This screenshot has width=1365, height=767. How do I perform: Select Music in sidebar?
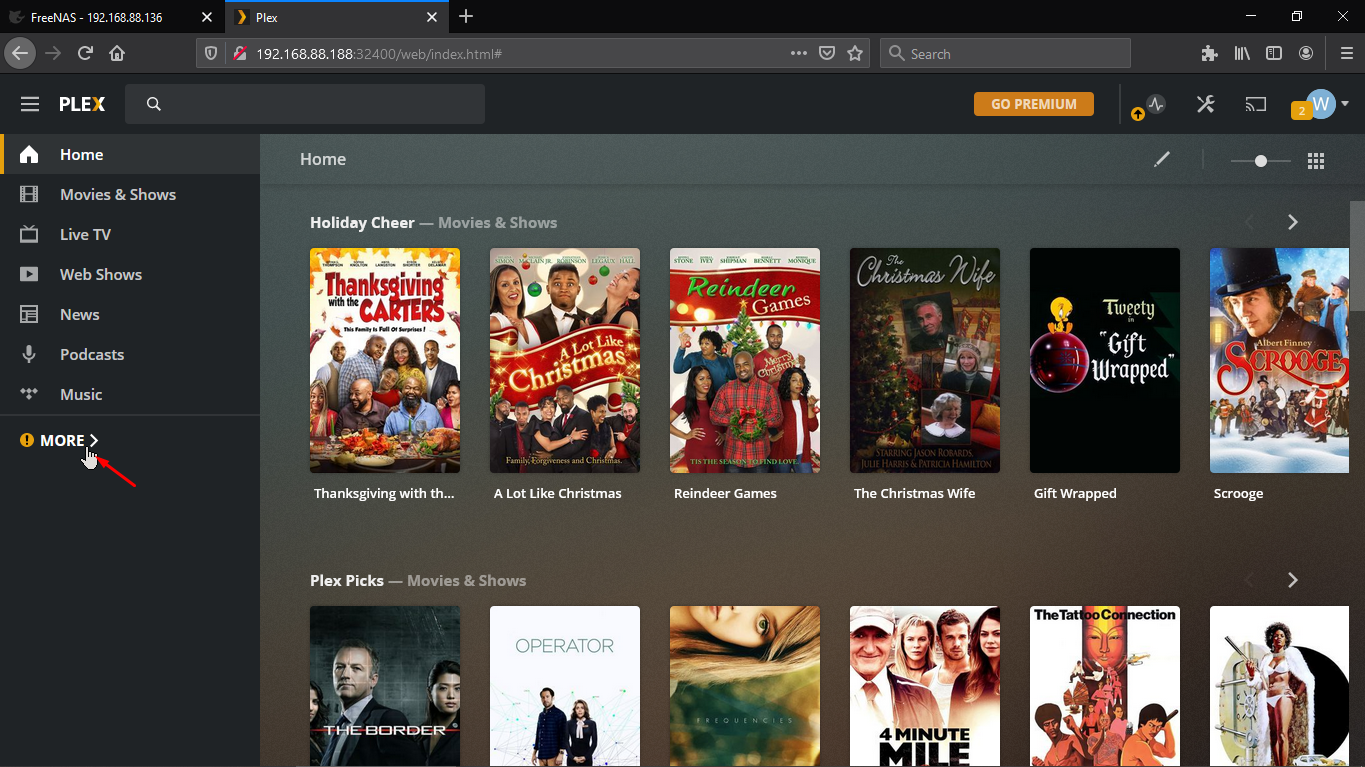130,394
